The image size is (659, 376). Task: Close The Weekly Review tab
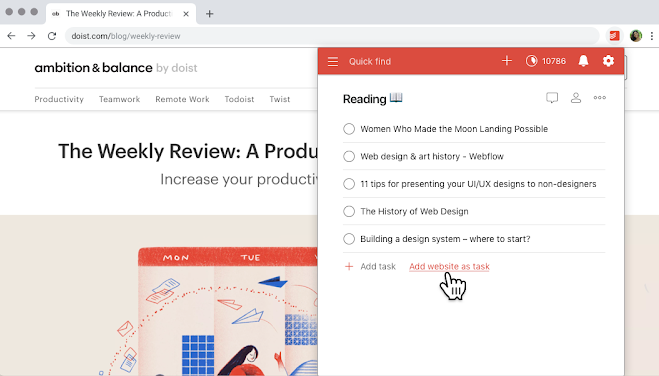(x=186, y=14)
